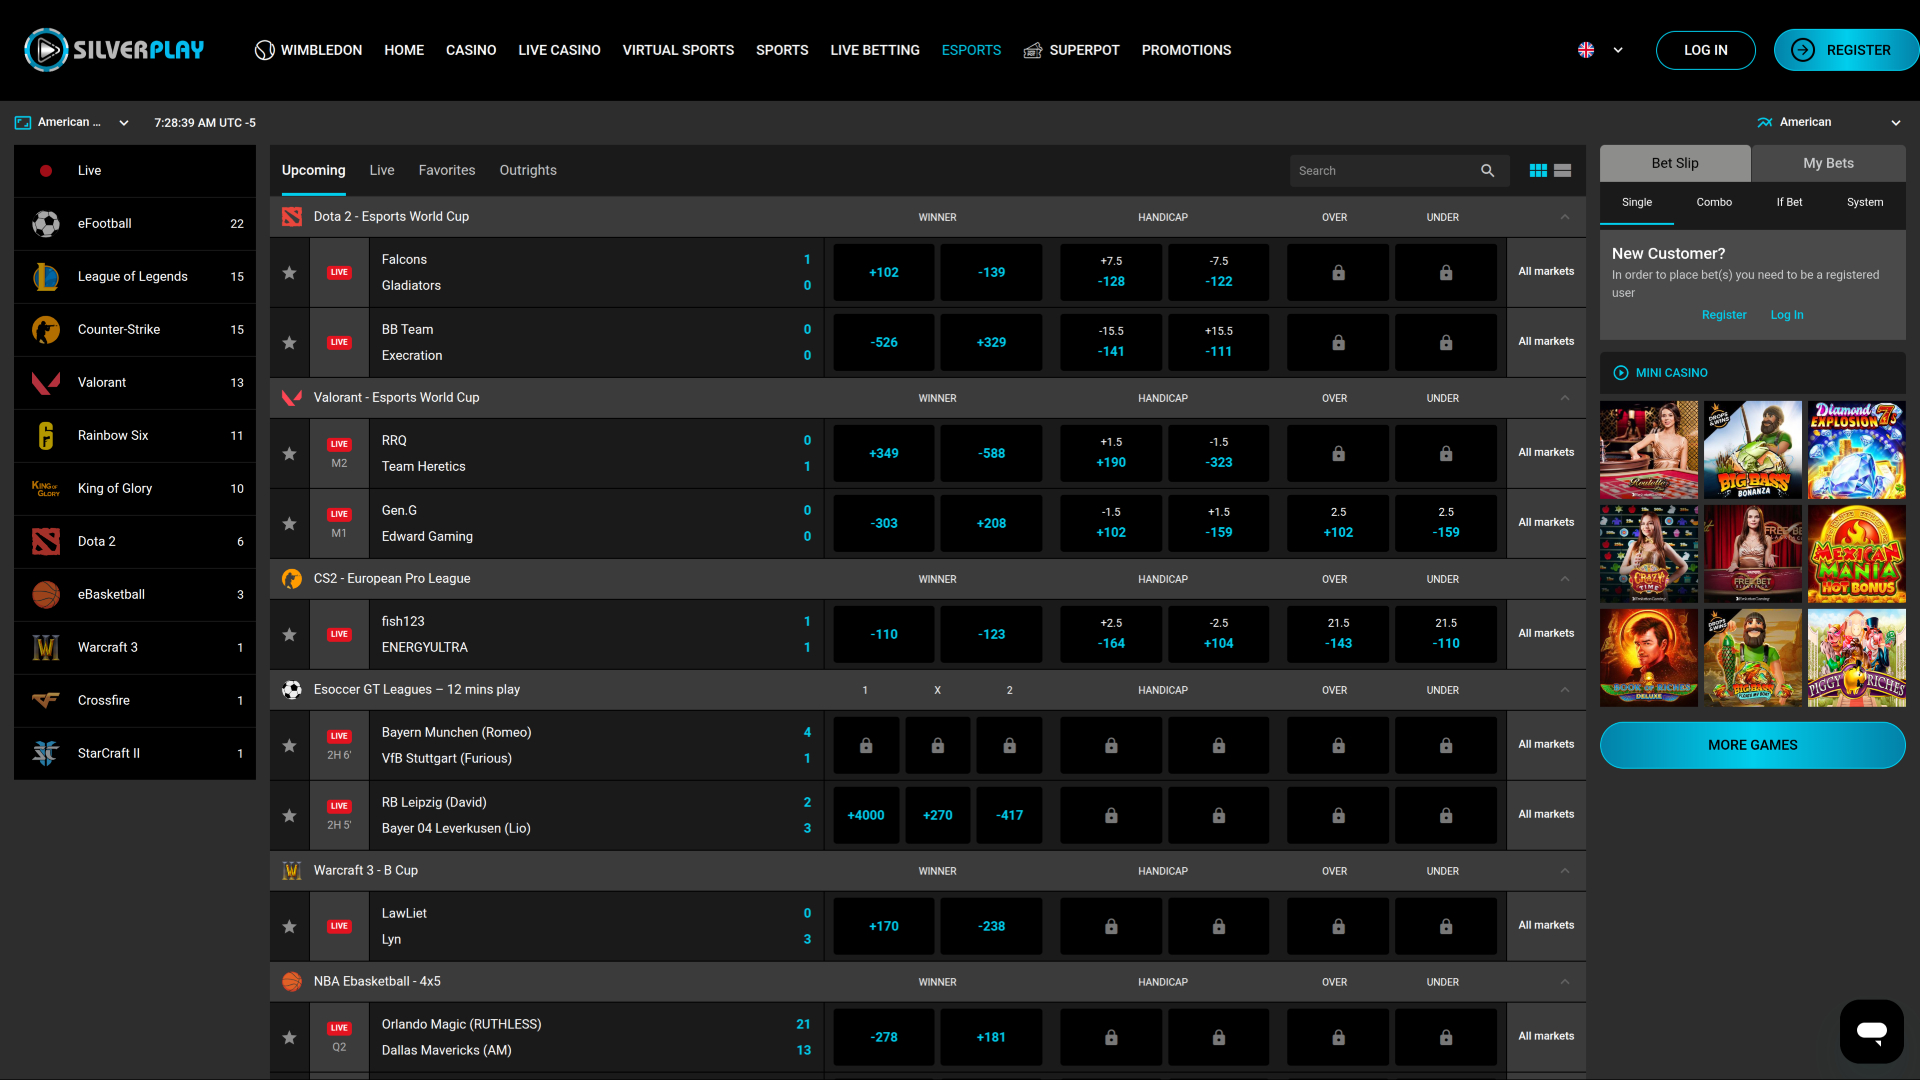This screenshot has height=1080, width=1920.
Task: Open the Mexican Mania game thumbnail
Action: tap(1856, 554)
